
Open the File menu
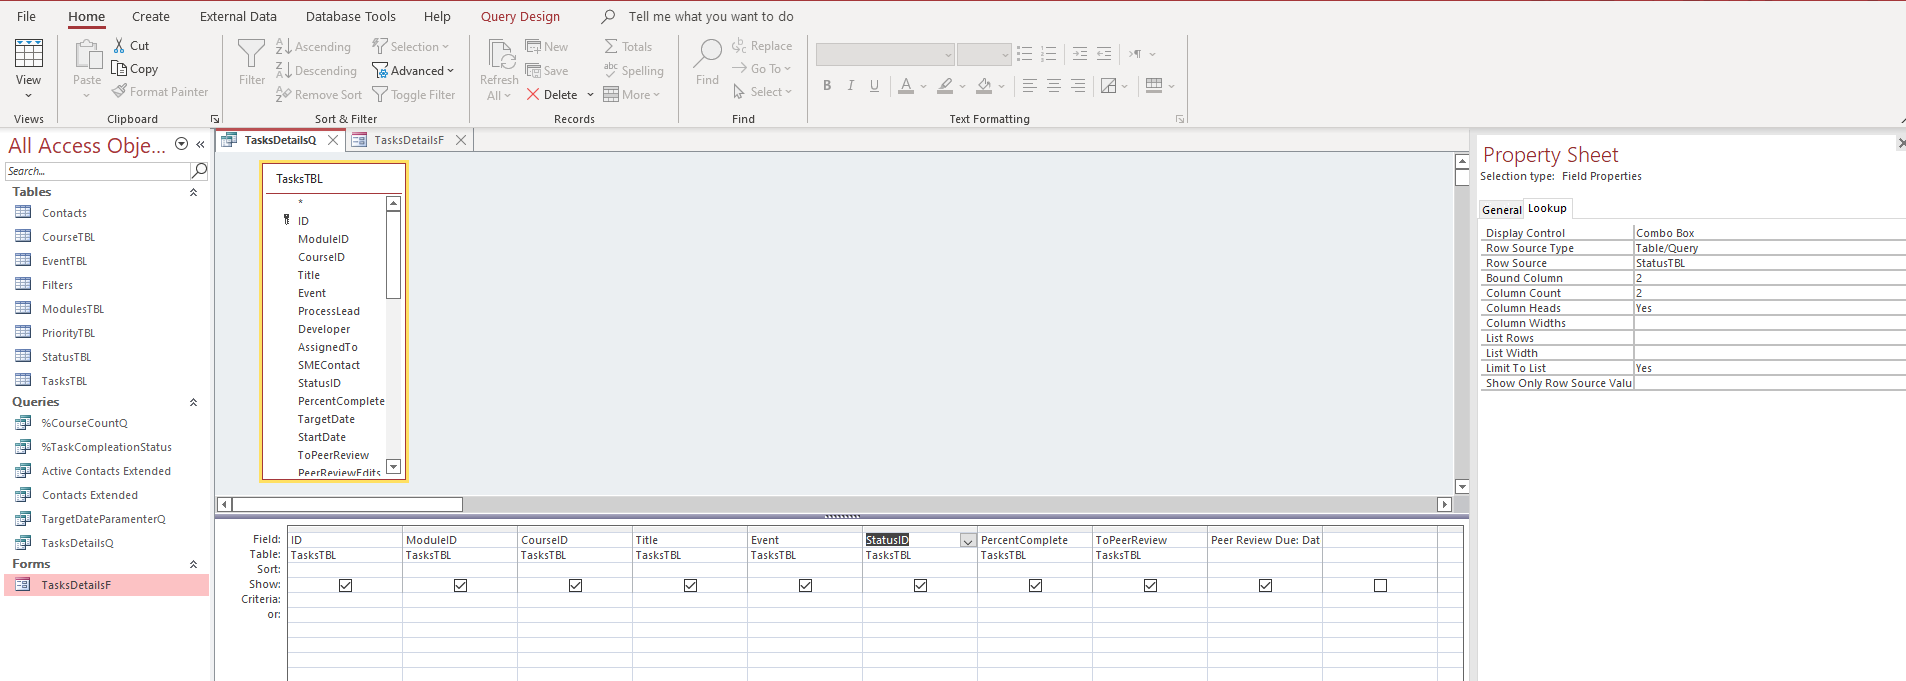(x=27, y=16)
